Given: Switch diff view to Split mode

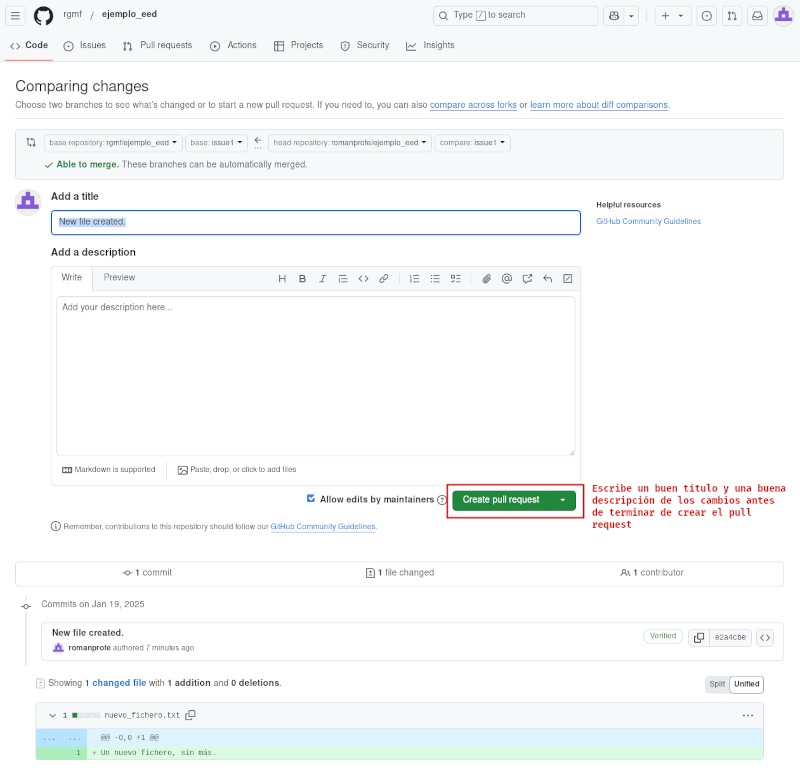Looking at the screenshot, I should tap(716, 684).
